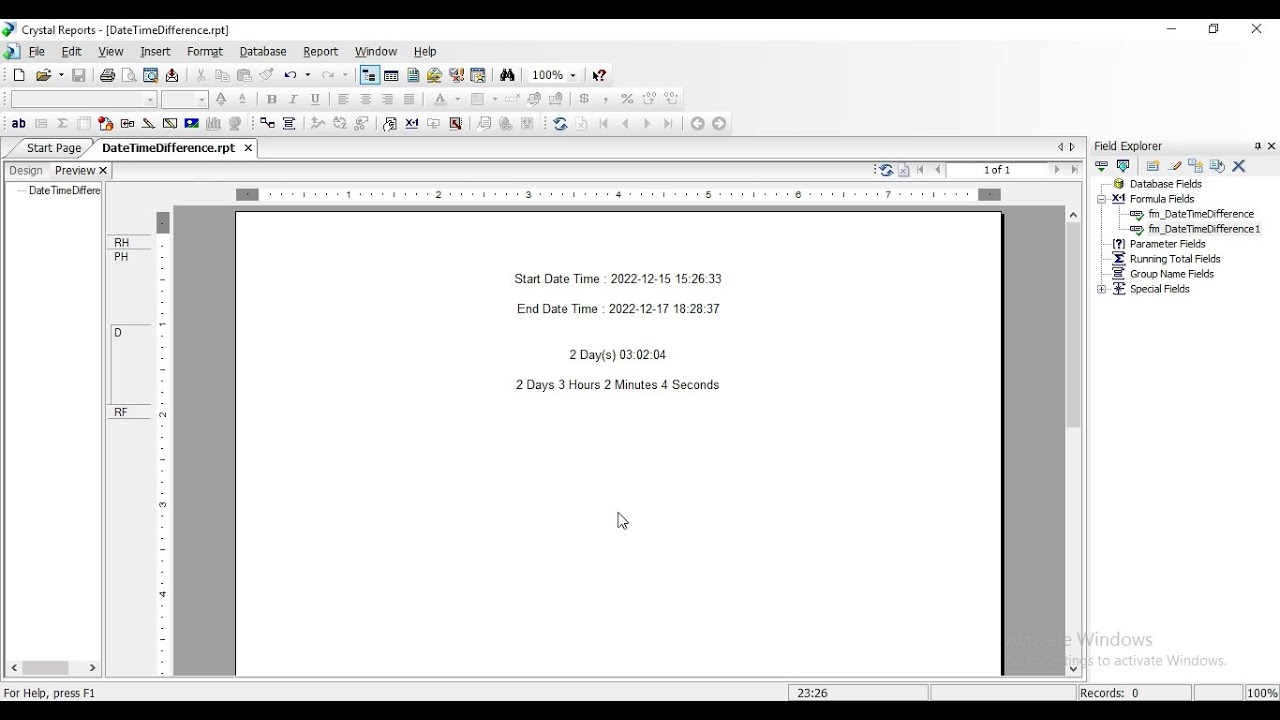Screen dimensions: 1280x720
Task: Open the Insert menu
Action: (155, 51)
